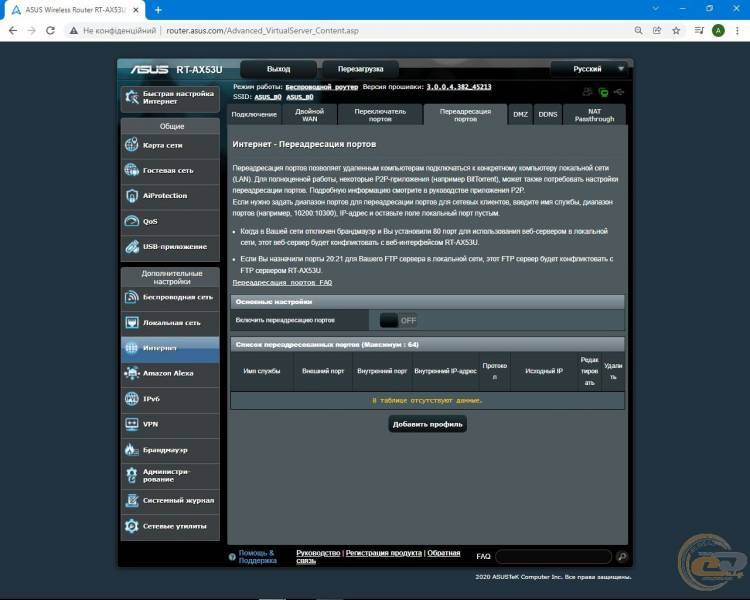Select Переадресация портов tab

pos(465,114)
